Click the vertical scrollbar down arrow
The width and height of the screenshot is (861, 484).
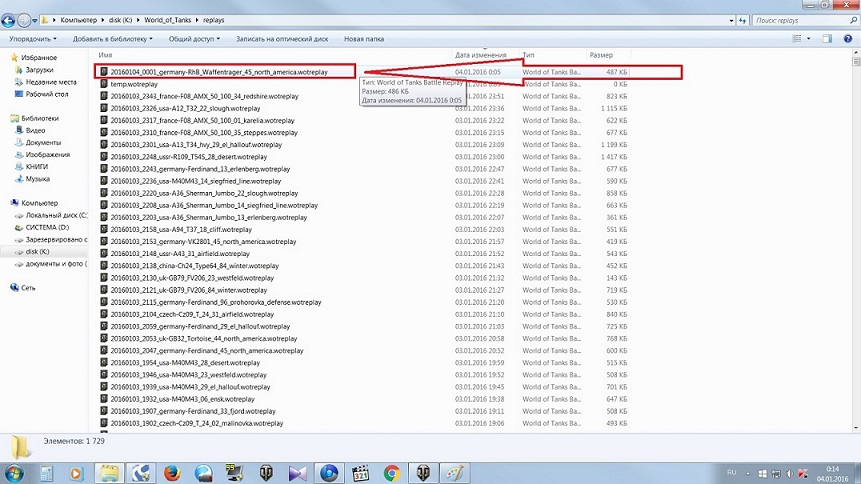click(856, 428)
